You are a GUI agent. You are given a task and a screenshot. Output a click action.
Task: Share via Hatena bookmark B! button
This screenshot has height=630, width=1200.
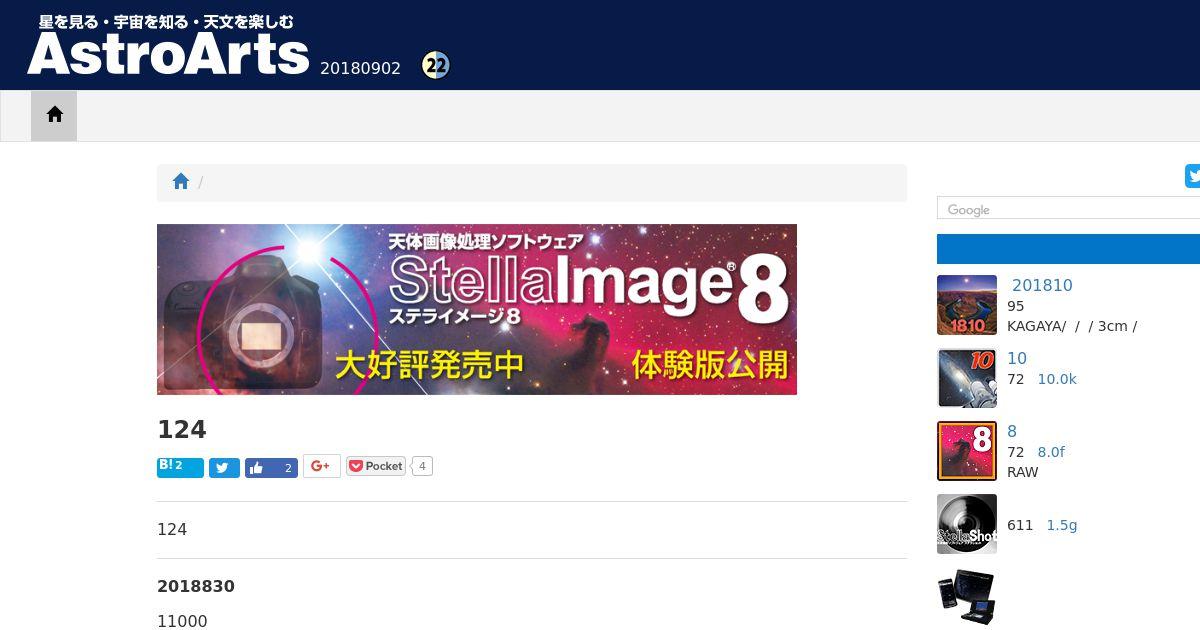[180, 467]
